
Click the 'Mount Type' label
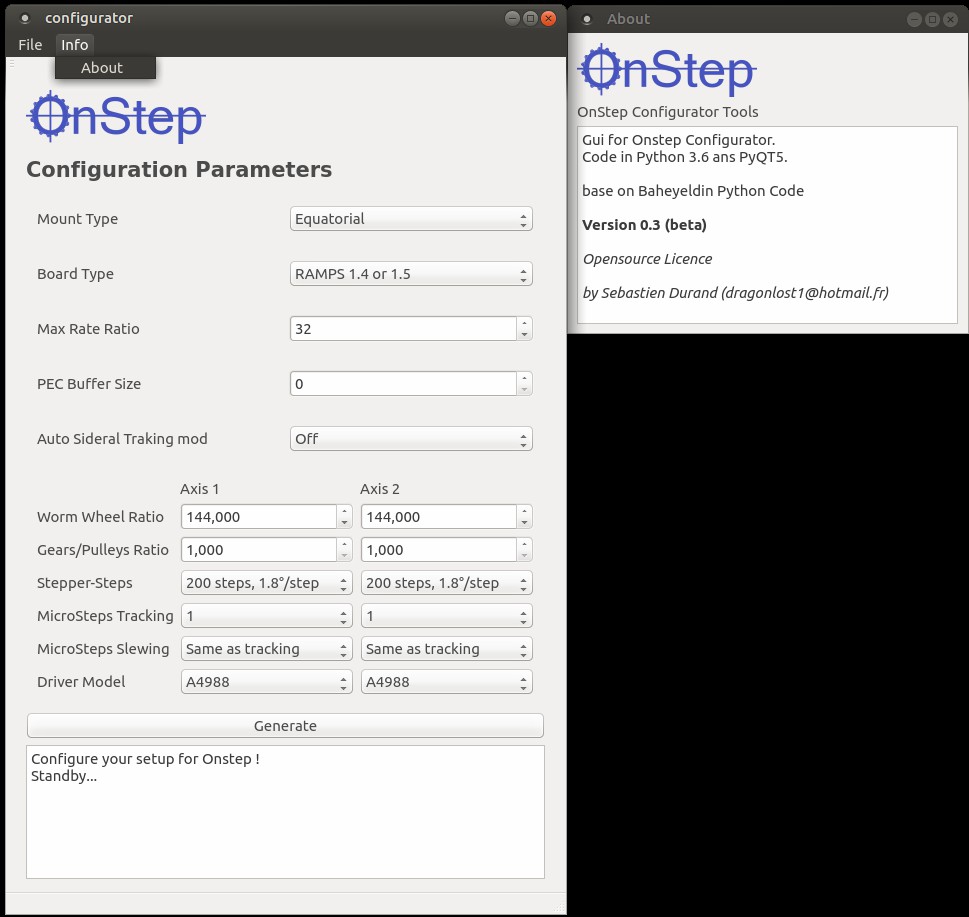pos(77,219)
